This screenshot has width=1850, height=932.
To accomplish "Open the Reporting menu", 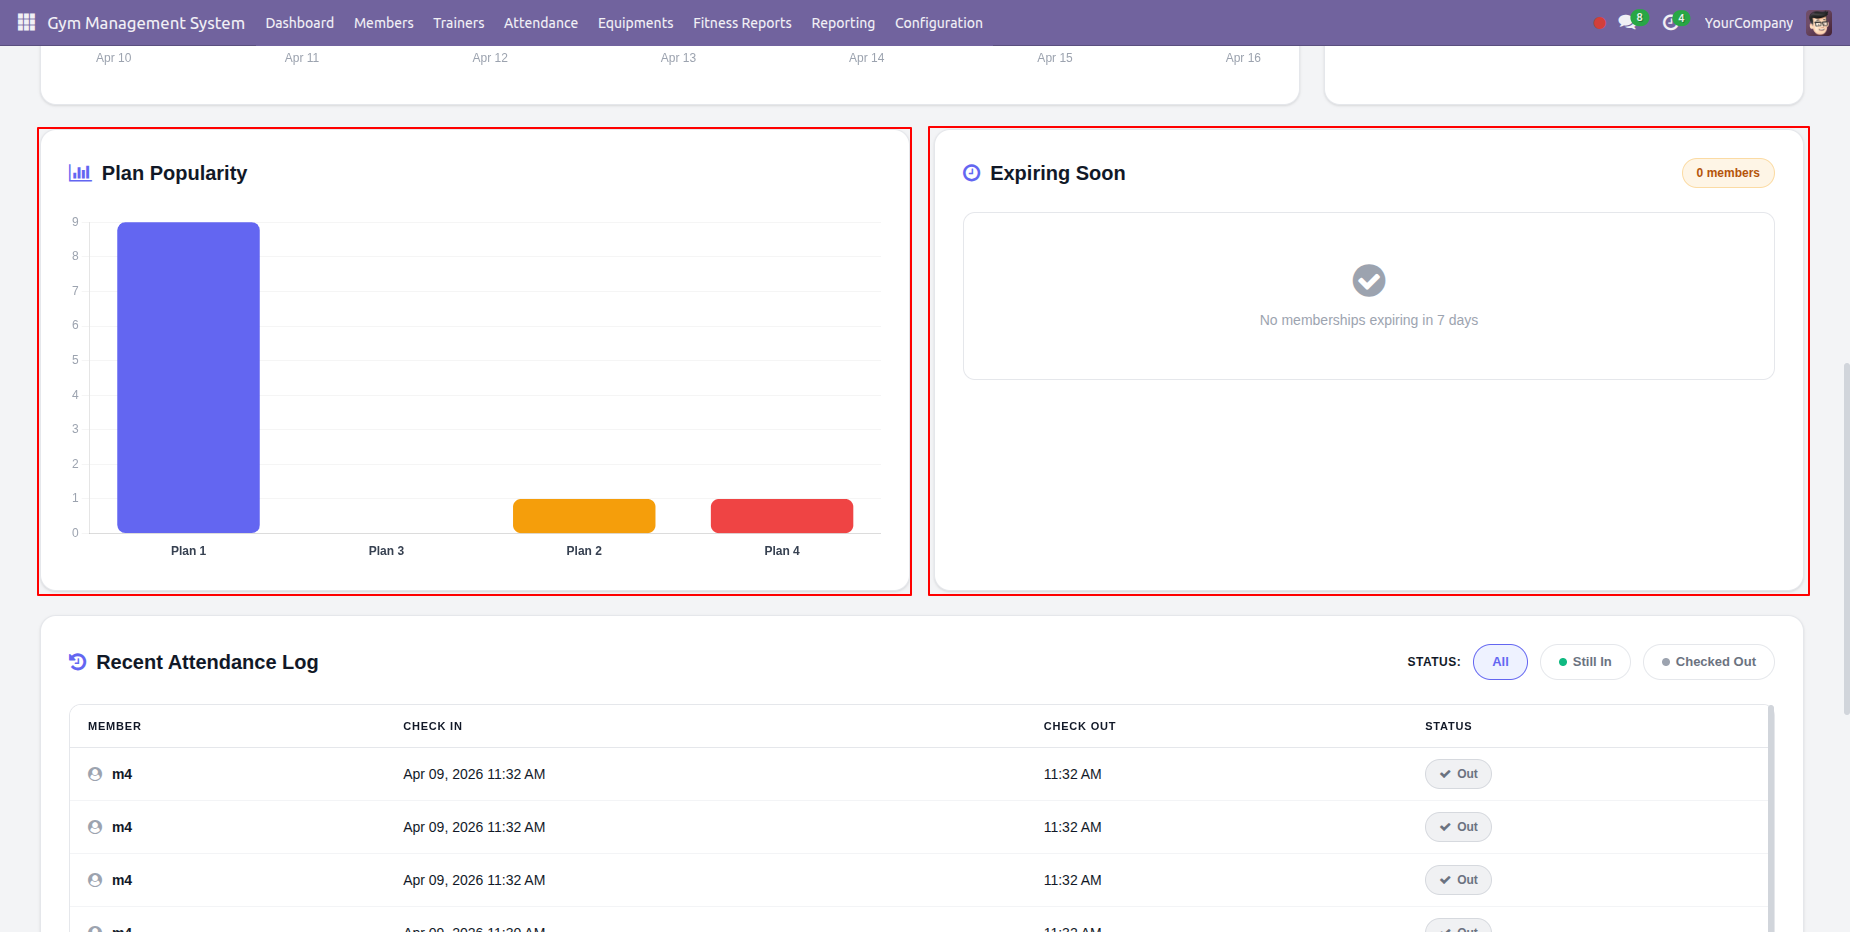I will 843,22.
